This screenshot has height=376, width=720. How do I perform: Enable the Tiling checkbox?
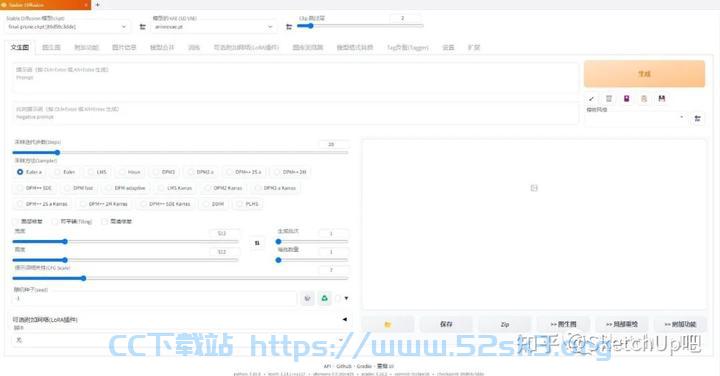click(55, 221)
